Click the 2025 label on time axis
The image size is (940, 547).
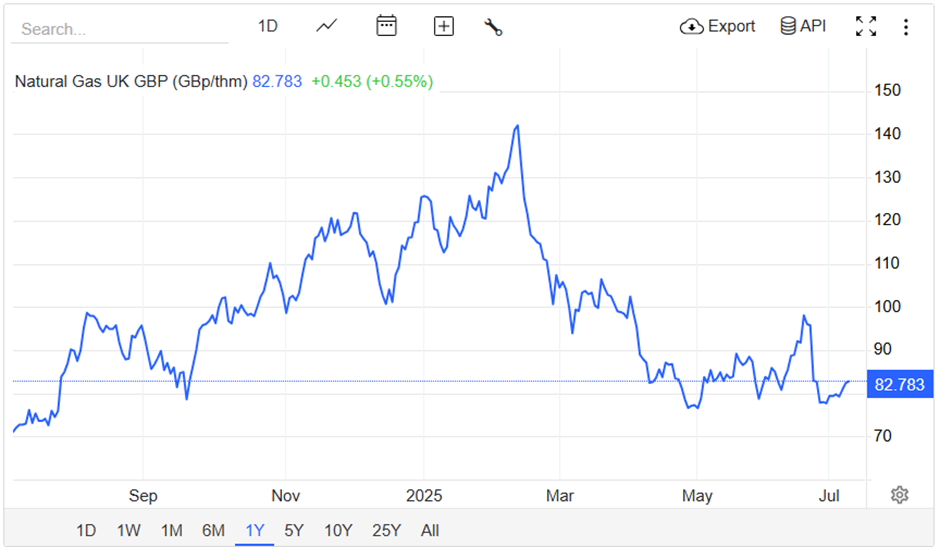(424, 496)
